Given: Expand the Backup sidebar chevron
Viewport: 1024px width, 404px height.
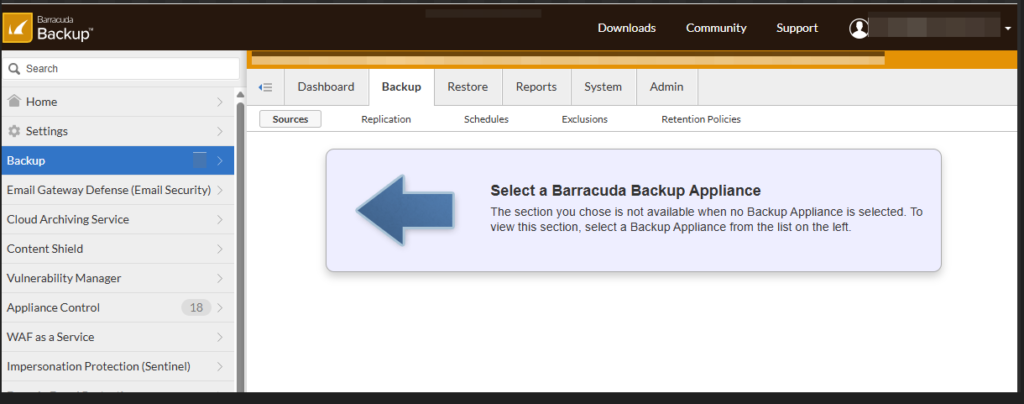Looking at the screenshot, I should tap(220, 161).
